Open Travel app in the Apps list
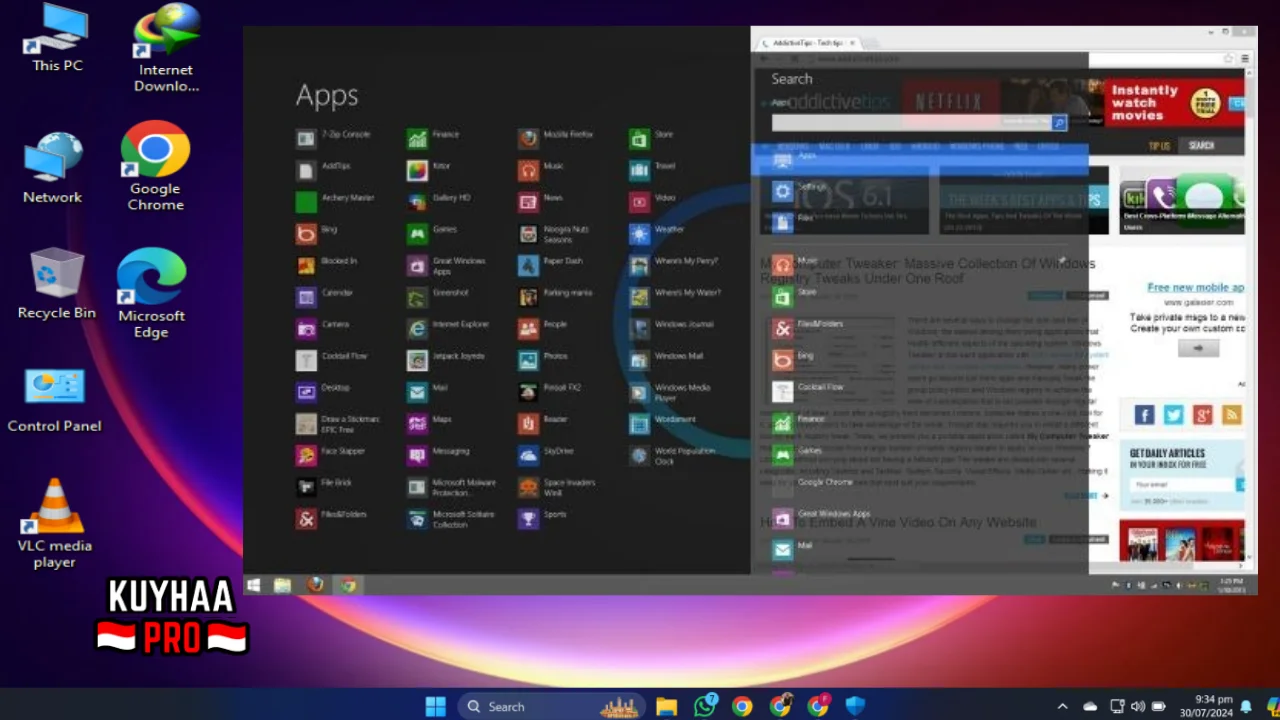Screen dimensions: 1280x720 point(653,168)
